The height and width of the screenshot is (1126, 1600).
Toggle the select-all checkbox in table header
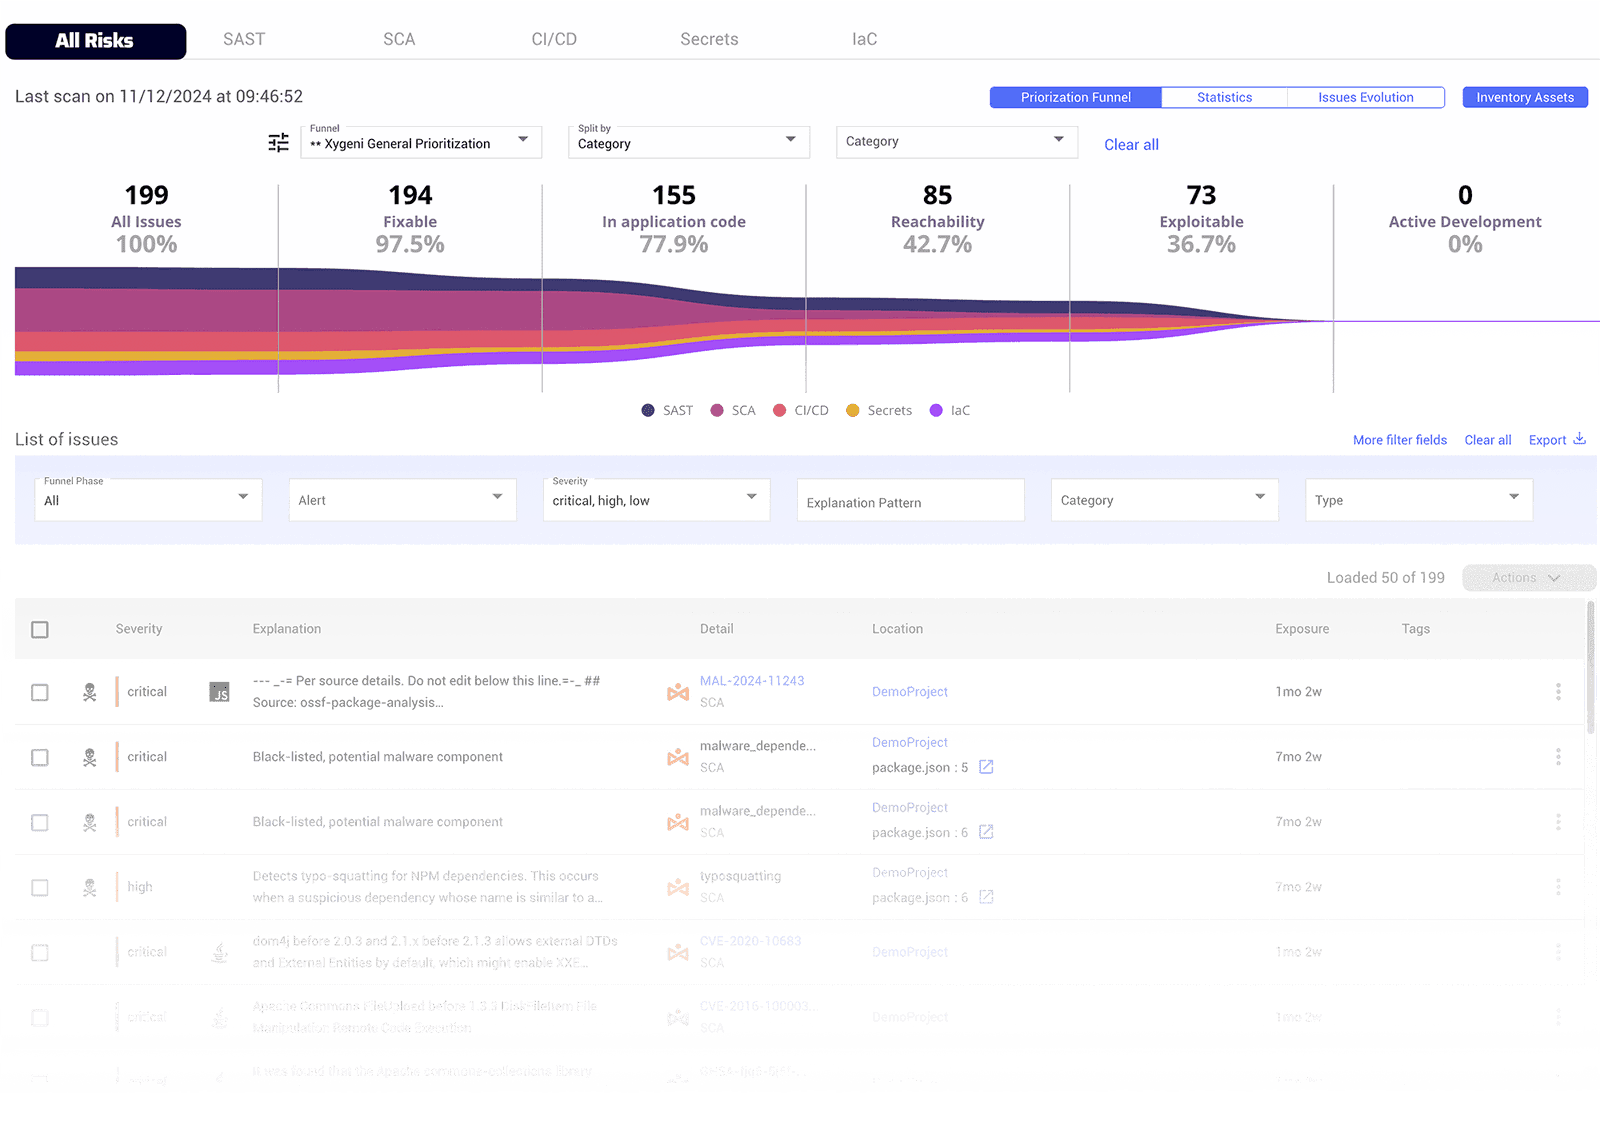pos(40,630)
